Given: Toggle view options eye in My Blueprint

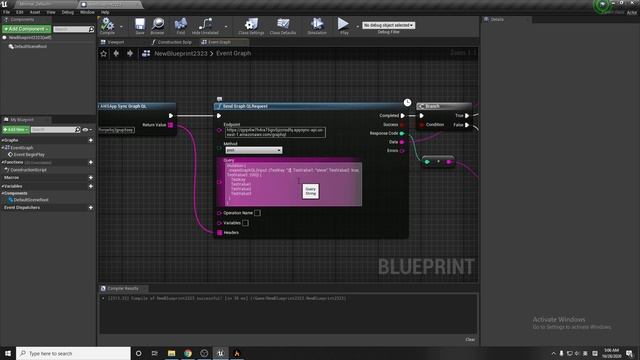Looking at the screenshot, I should click(86, 129).
